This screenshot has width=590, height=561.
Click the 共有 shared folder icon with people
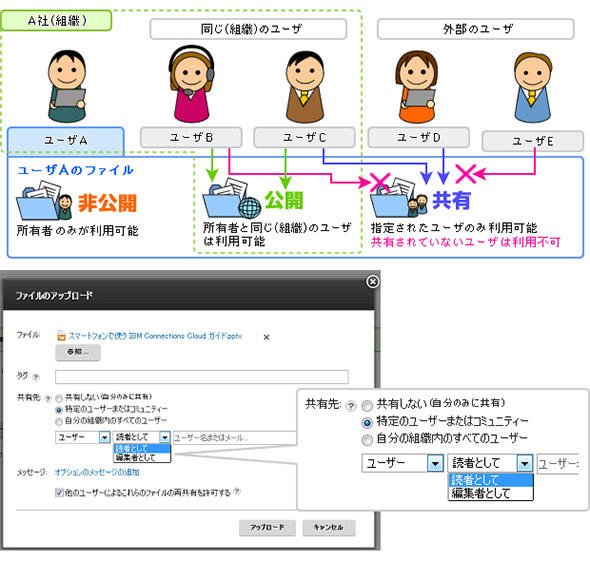point(398,197)
